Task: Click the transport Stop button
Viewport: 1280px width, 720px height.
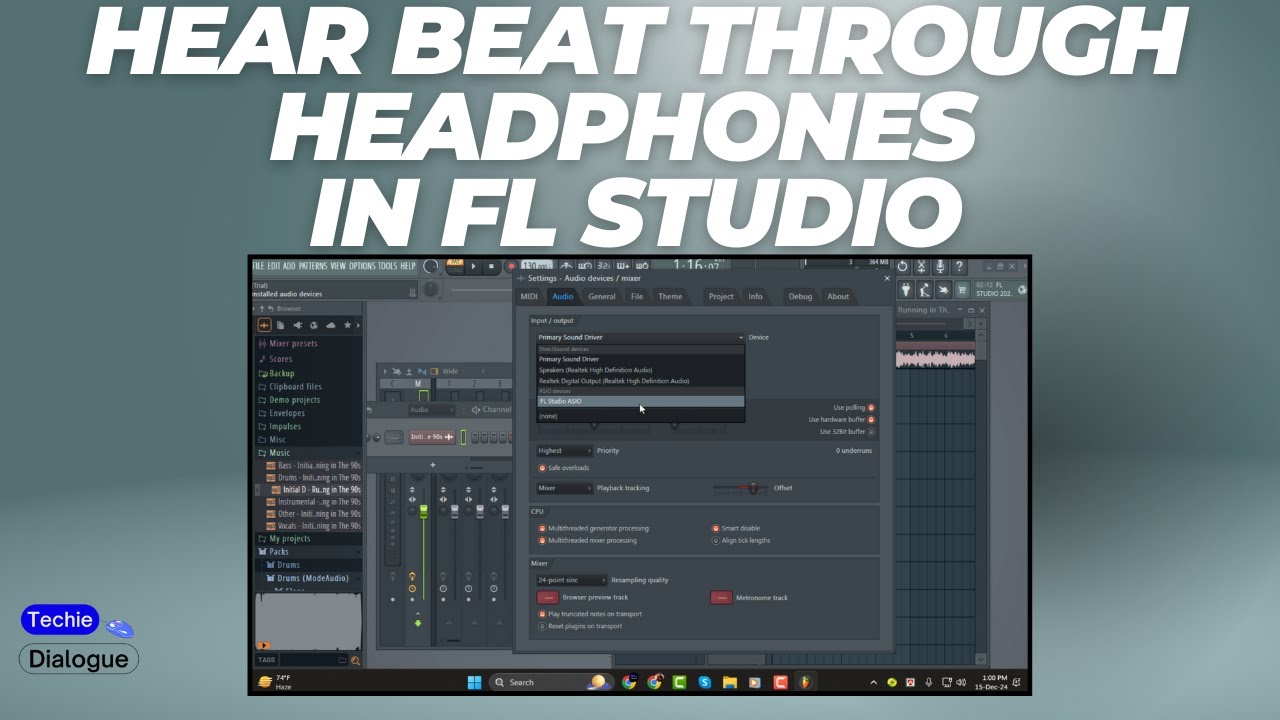Action: tap(491, 267)
